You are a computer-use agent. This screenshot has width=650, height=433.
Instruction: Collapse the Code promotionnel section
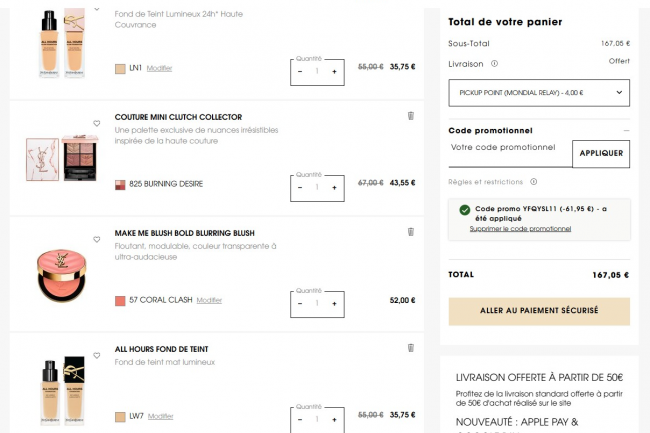click(x=626, y=130)
